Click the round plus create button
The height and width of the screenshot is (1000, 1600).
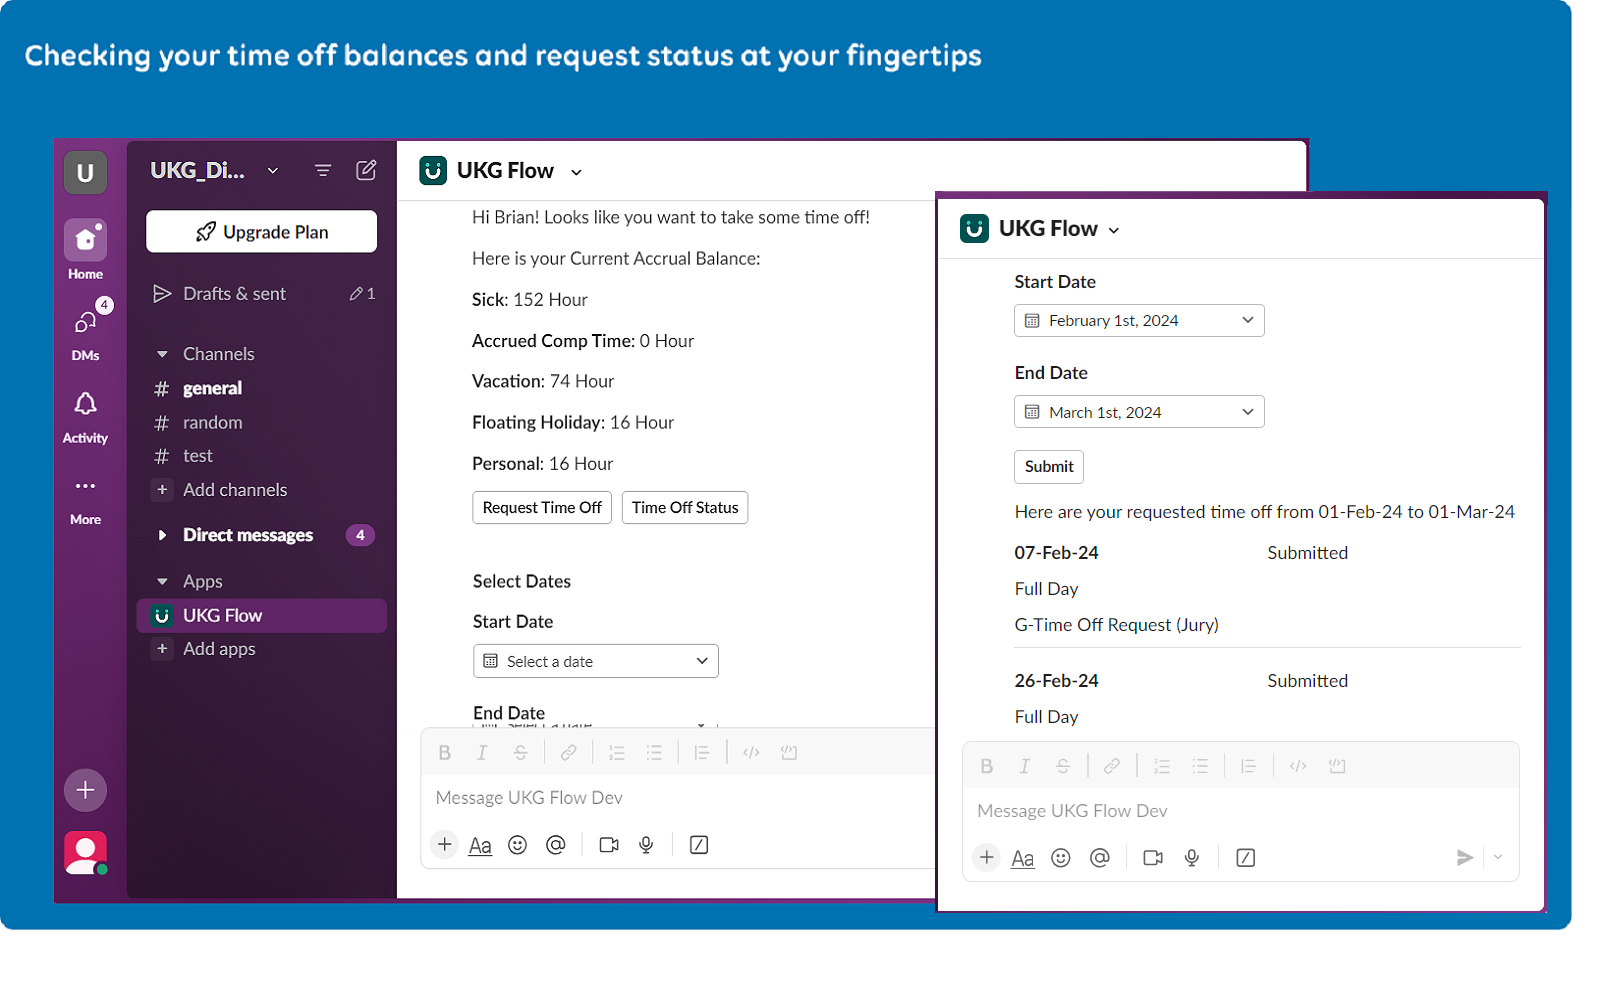85,790
